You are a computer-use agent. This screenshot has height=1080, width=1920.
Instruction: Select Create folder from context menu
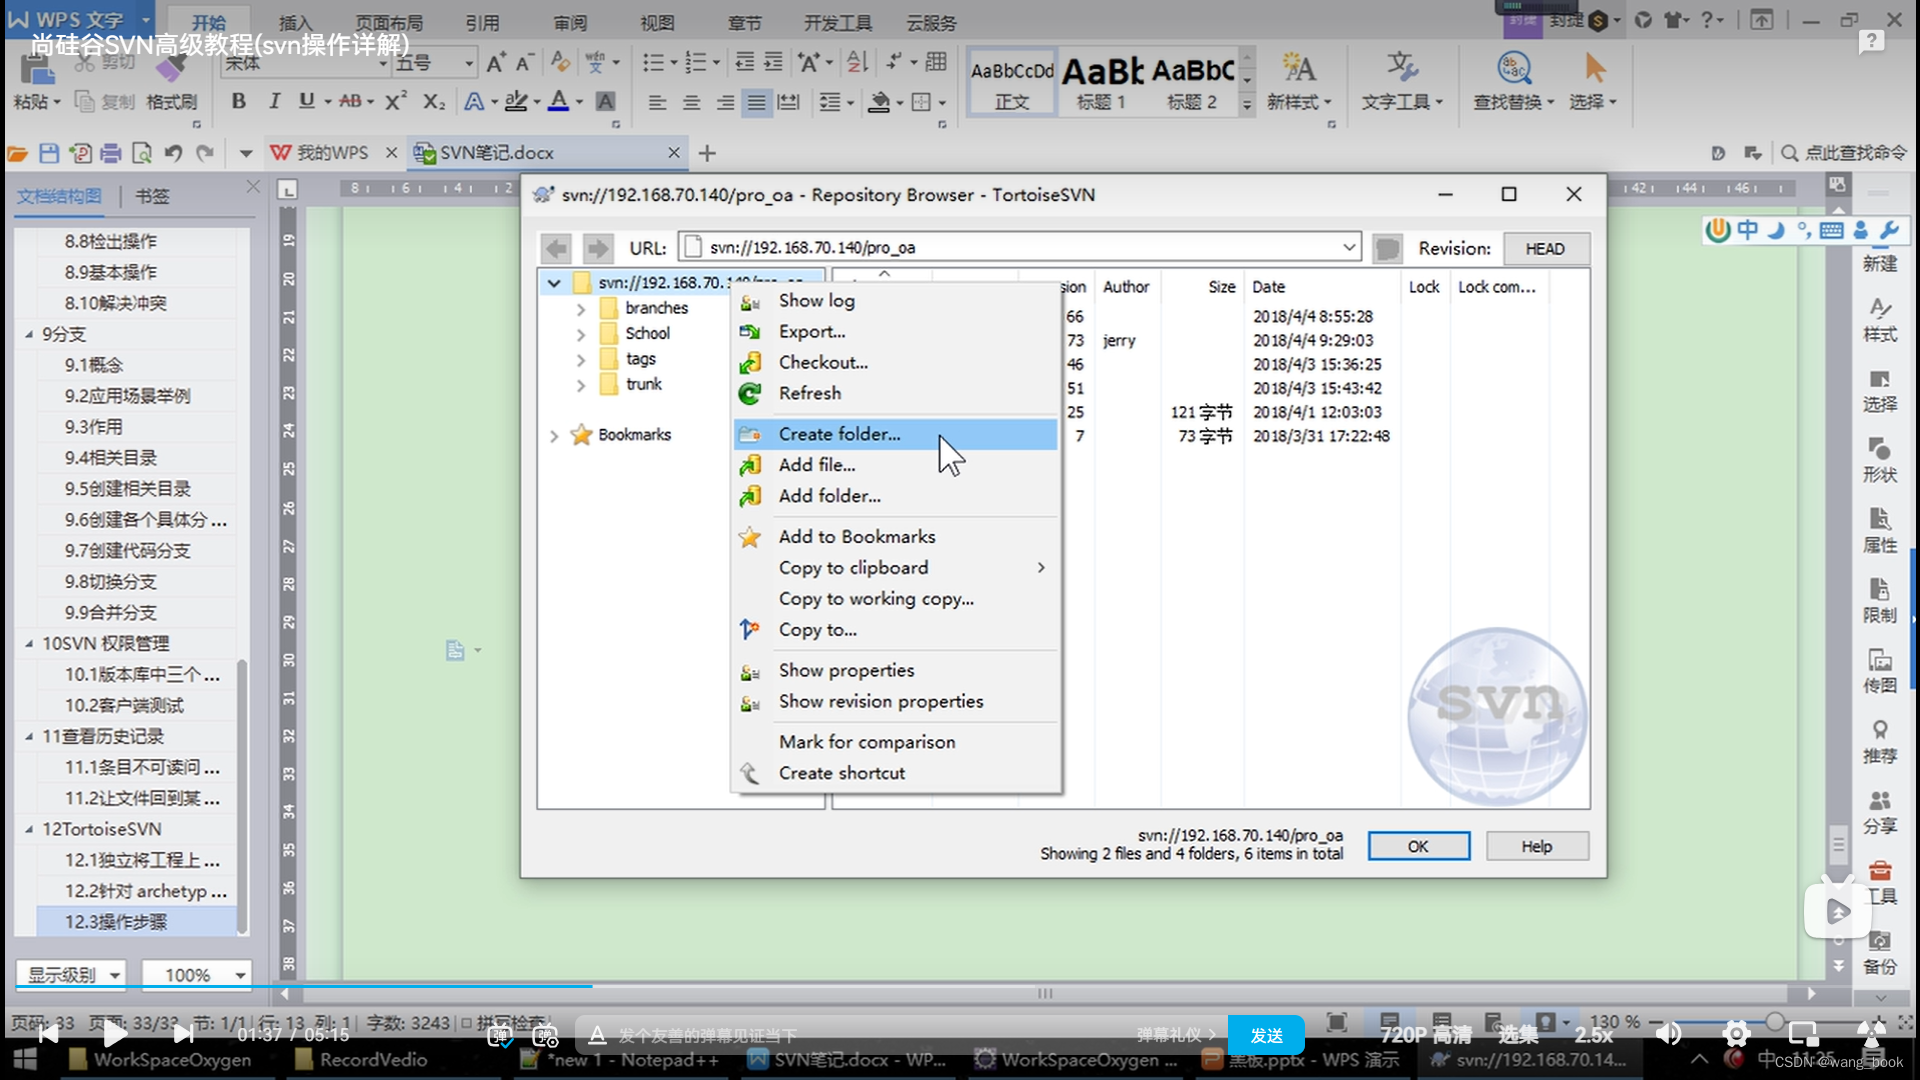[x=840, y=433]
